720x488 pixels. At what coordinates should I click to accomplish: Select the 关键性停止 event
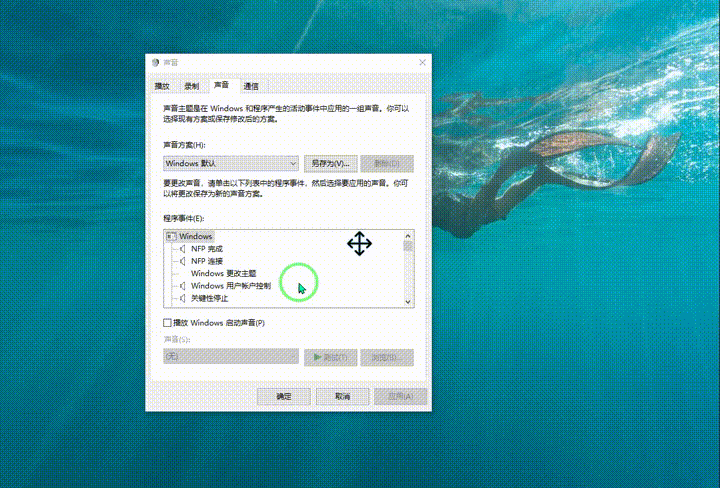tap(209, 298)
